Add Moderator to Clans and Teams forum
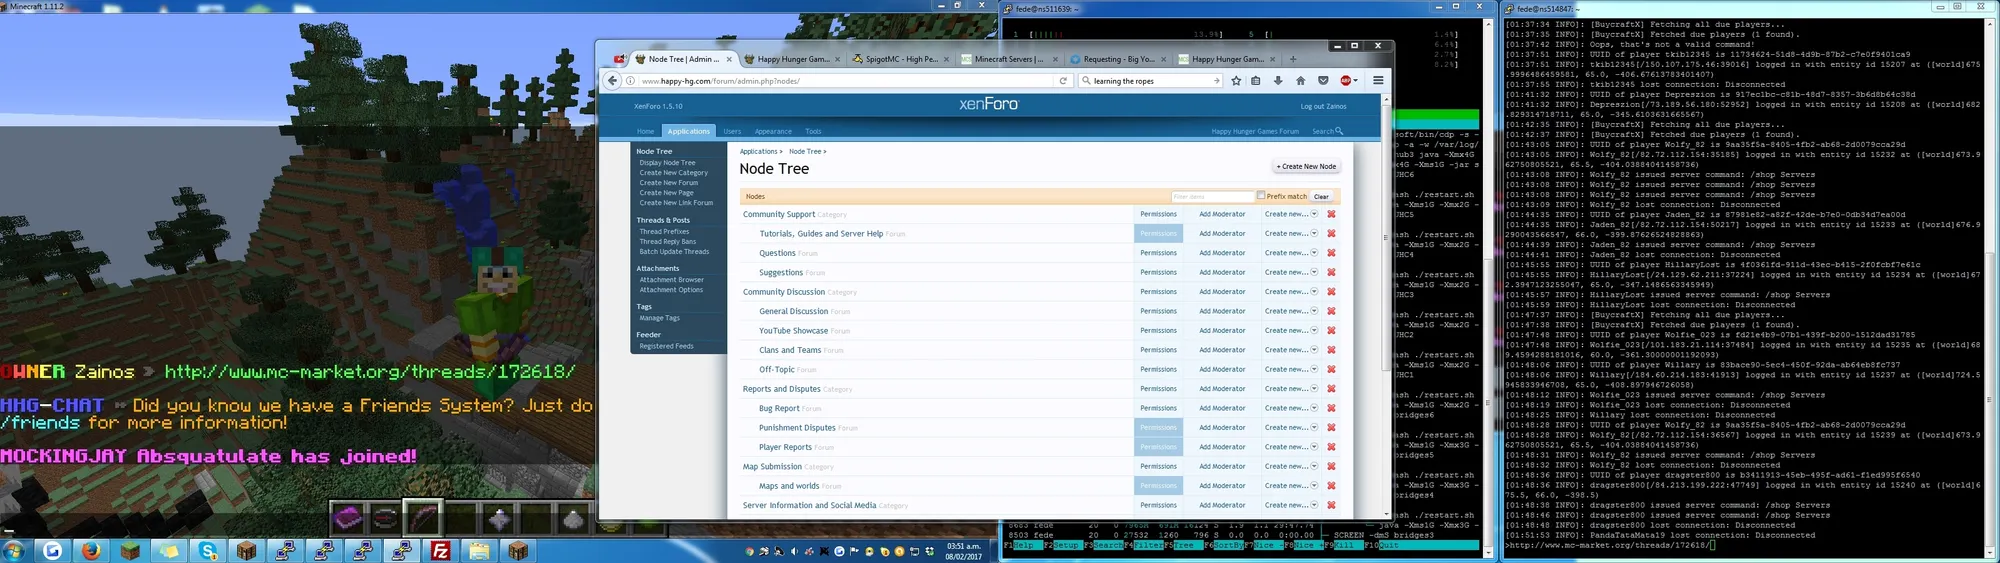Viewport: 2000px width, 563px height. point(1222,350)
